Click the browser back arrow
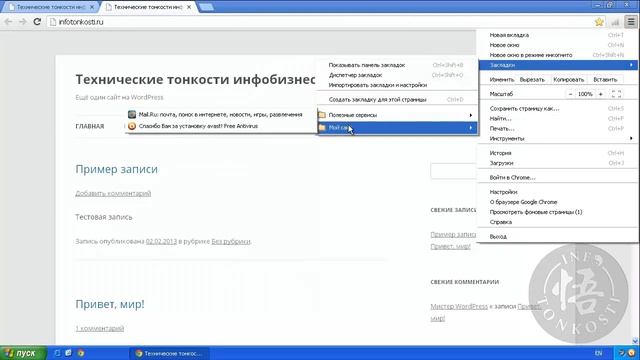This screenshot has height=360, width=640. (8, 22)
